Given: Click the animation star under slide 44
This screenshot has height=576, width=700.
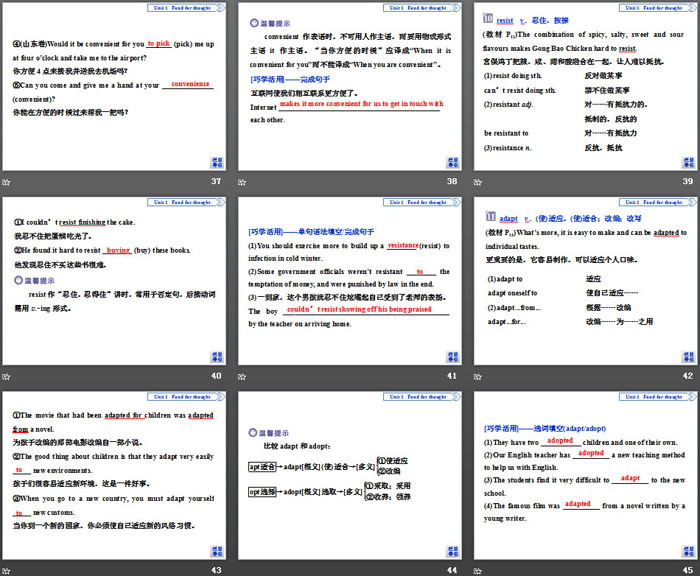Looking at the screenshot, I should pos(243,568).
